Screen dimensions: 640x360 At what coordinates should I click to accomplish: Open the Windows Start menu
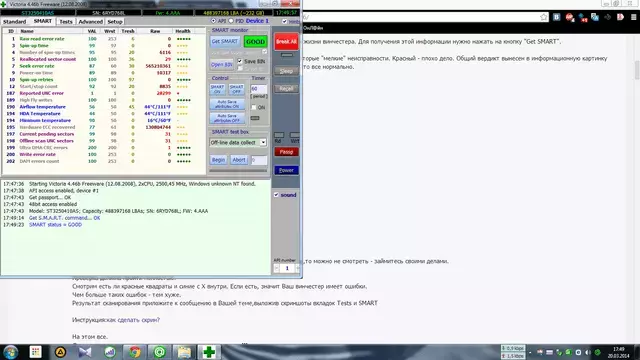pyautogui.click(x=11, y=352)
